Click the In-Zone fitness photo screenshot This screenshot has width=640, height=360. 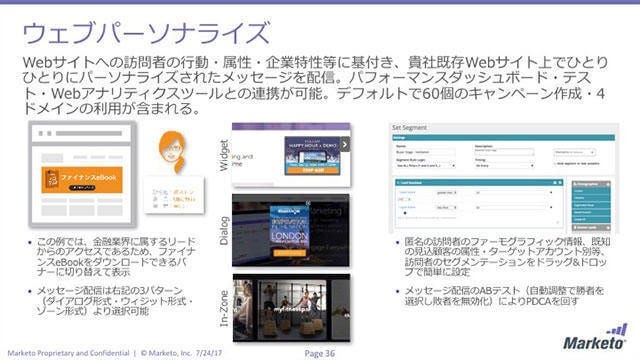pyautogui.click(x=291, y=308)
